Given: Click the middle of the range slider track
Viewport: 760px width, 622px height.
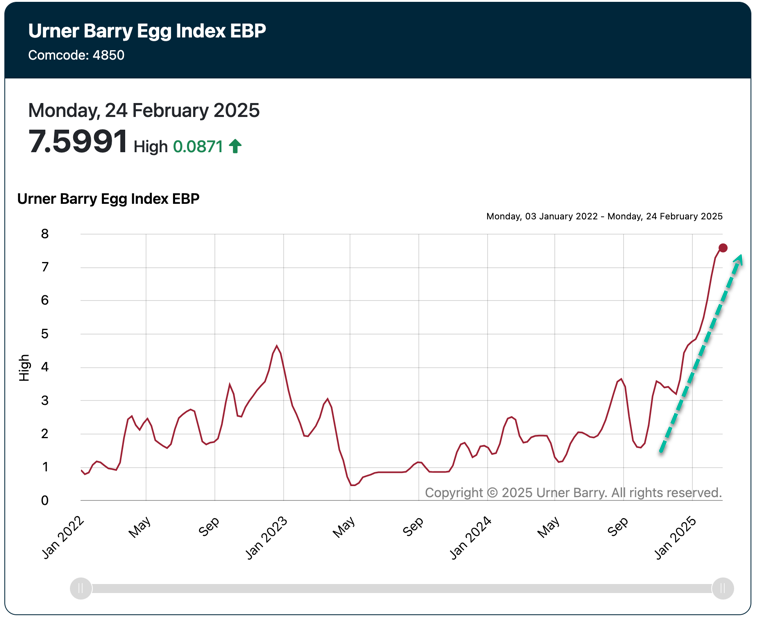Looking at the screenshot, I should [x=402, y=589].
